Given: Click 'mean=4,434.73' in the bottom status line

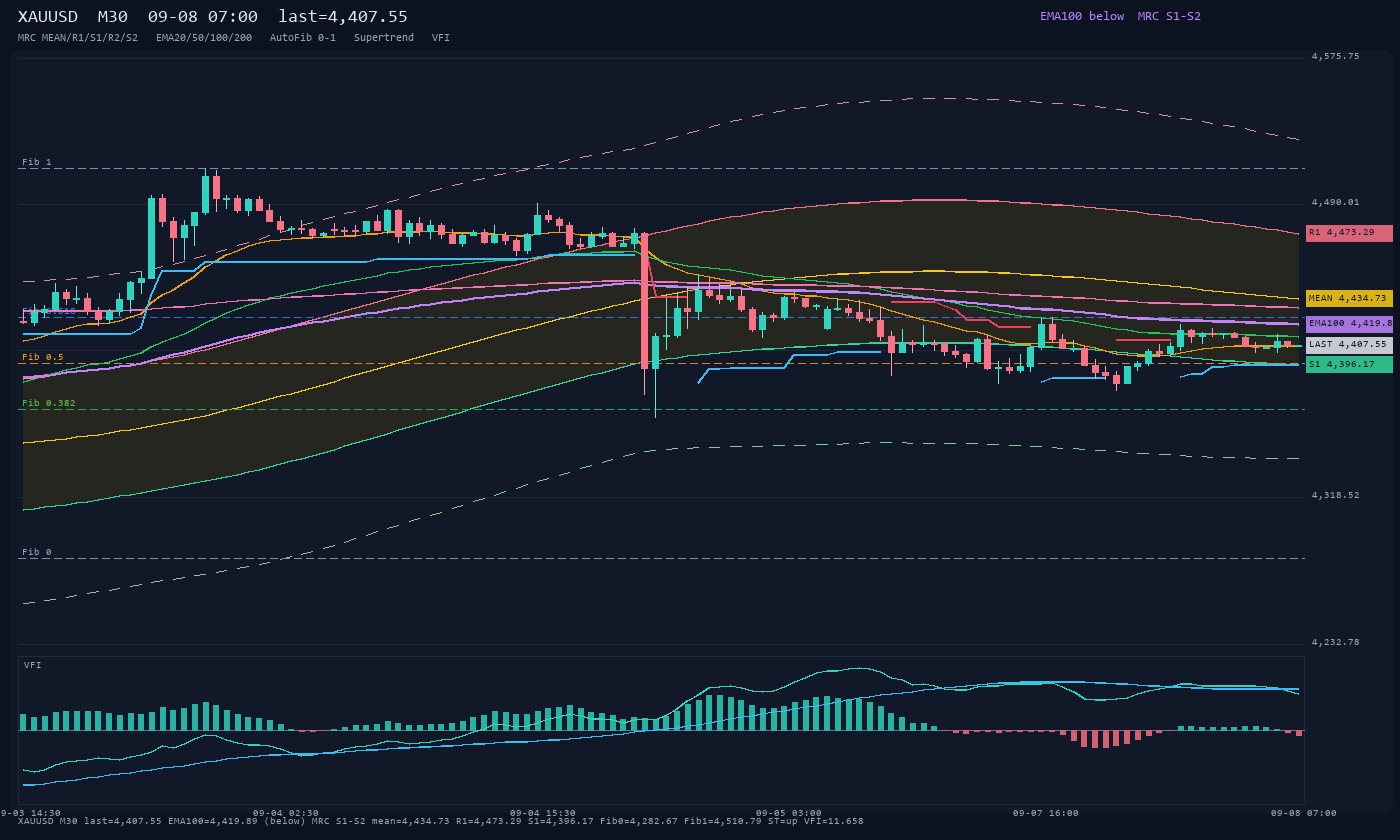Looking at the screenshot, I should pyautogui.click(x=411, y=821).
